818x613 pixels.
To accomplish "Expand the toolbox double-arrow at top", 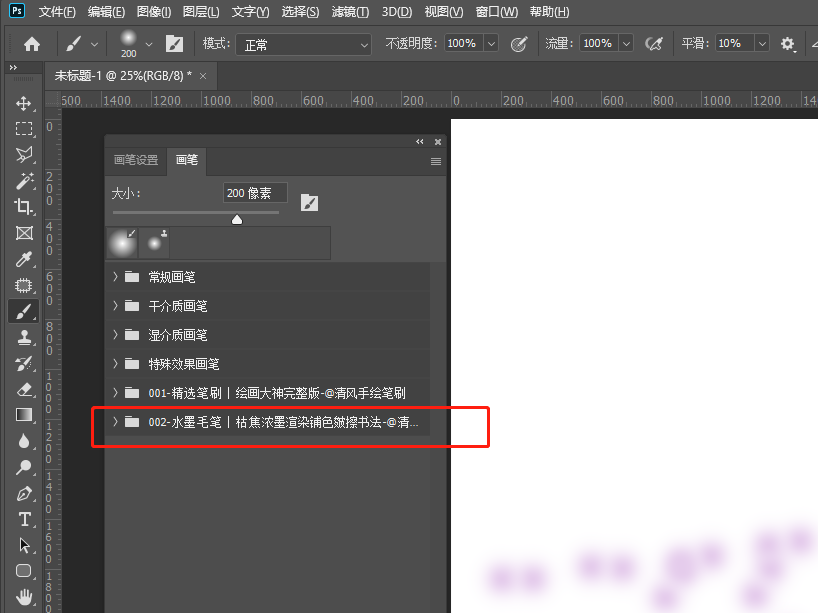I will [13, 67].
